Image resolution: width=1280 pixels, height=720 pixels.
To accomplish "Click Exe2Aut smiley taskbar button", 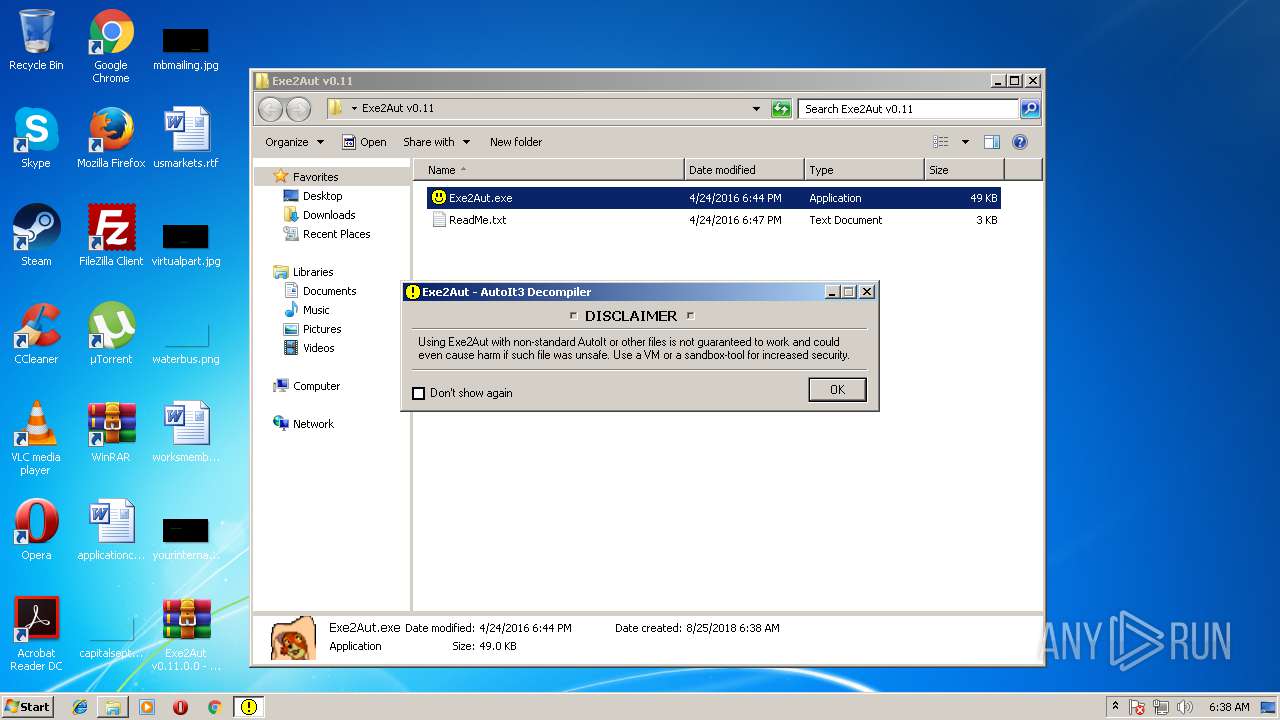I will point(249,707).
